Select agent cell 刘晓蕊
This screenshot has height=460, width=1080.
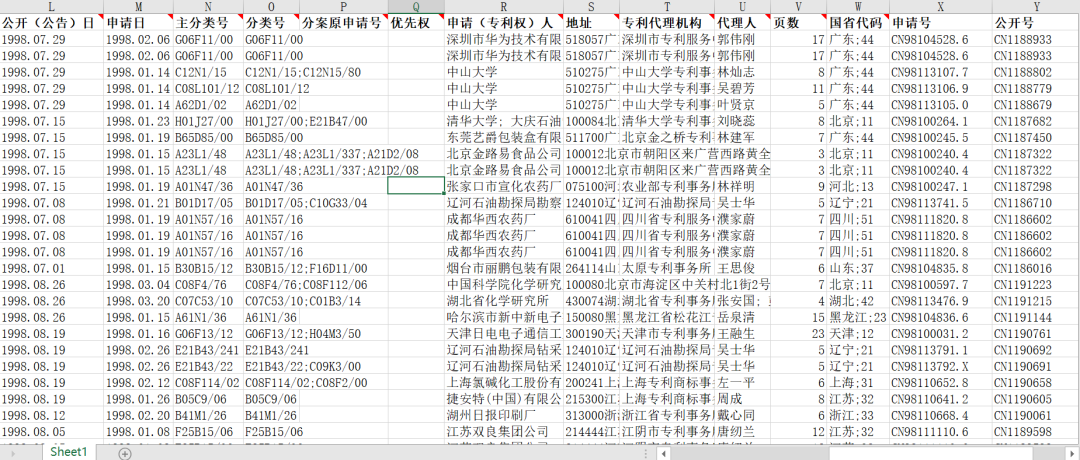pos(742,121)
